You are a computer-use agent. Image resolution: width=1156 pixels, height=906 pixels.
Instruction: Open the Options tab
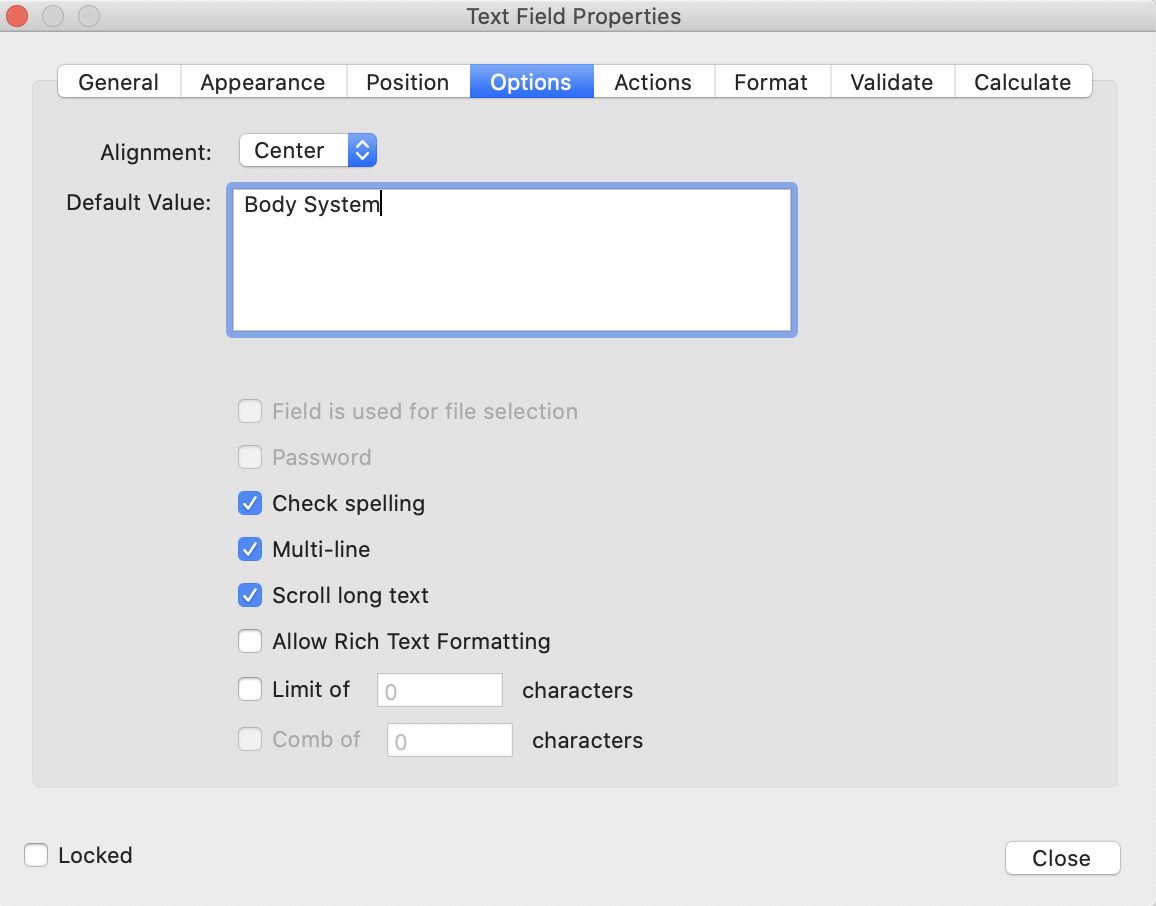click(530, 82)
